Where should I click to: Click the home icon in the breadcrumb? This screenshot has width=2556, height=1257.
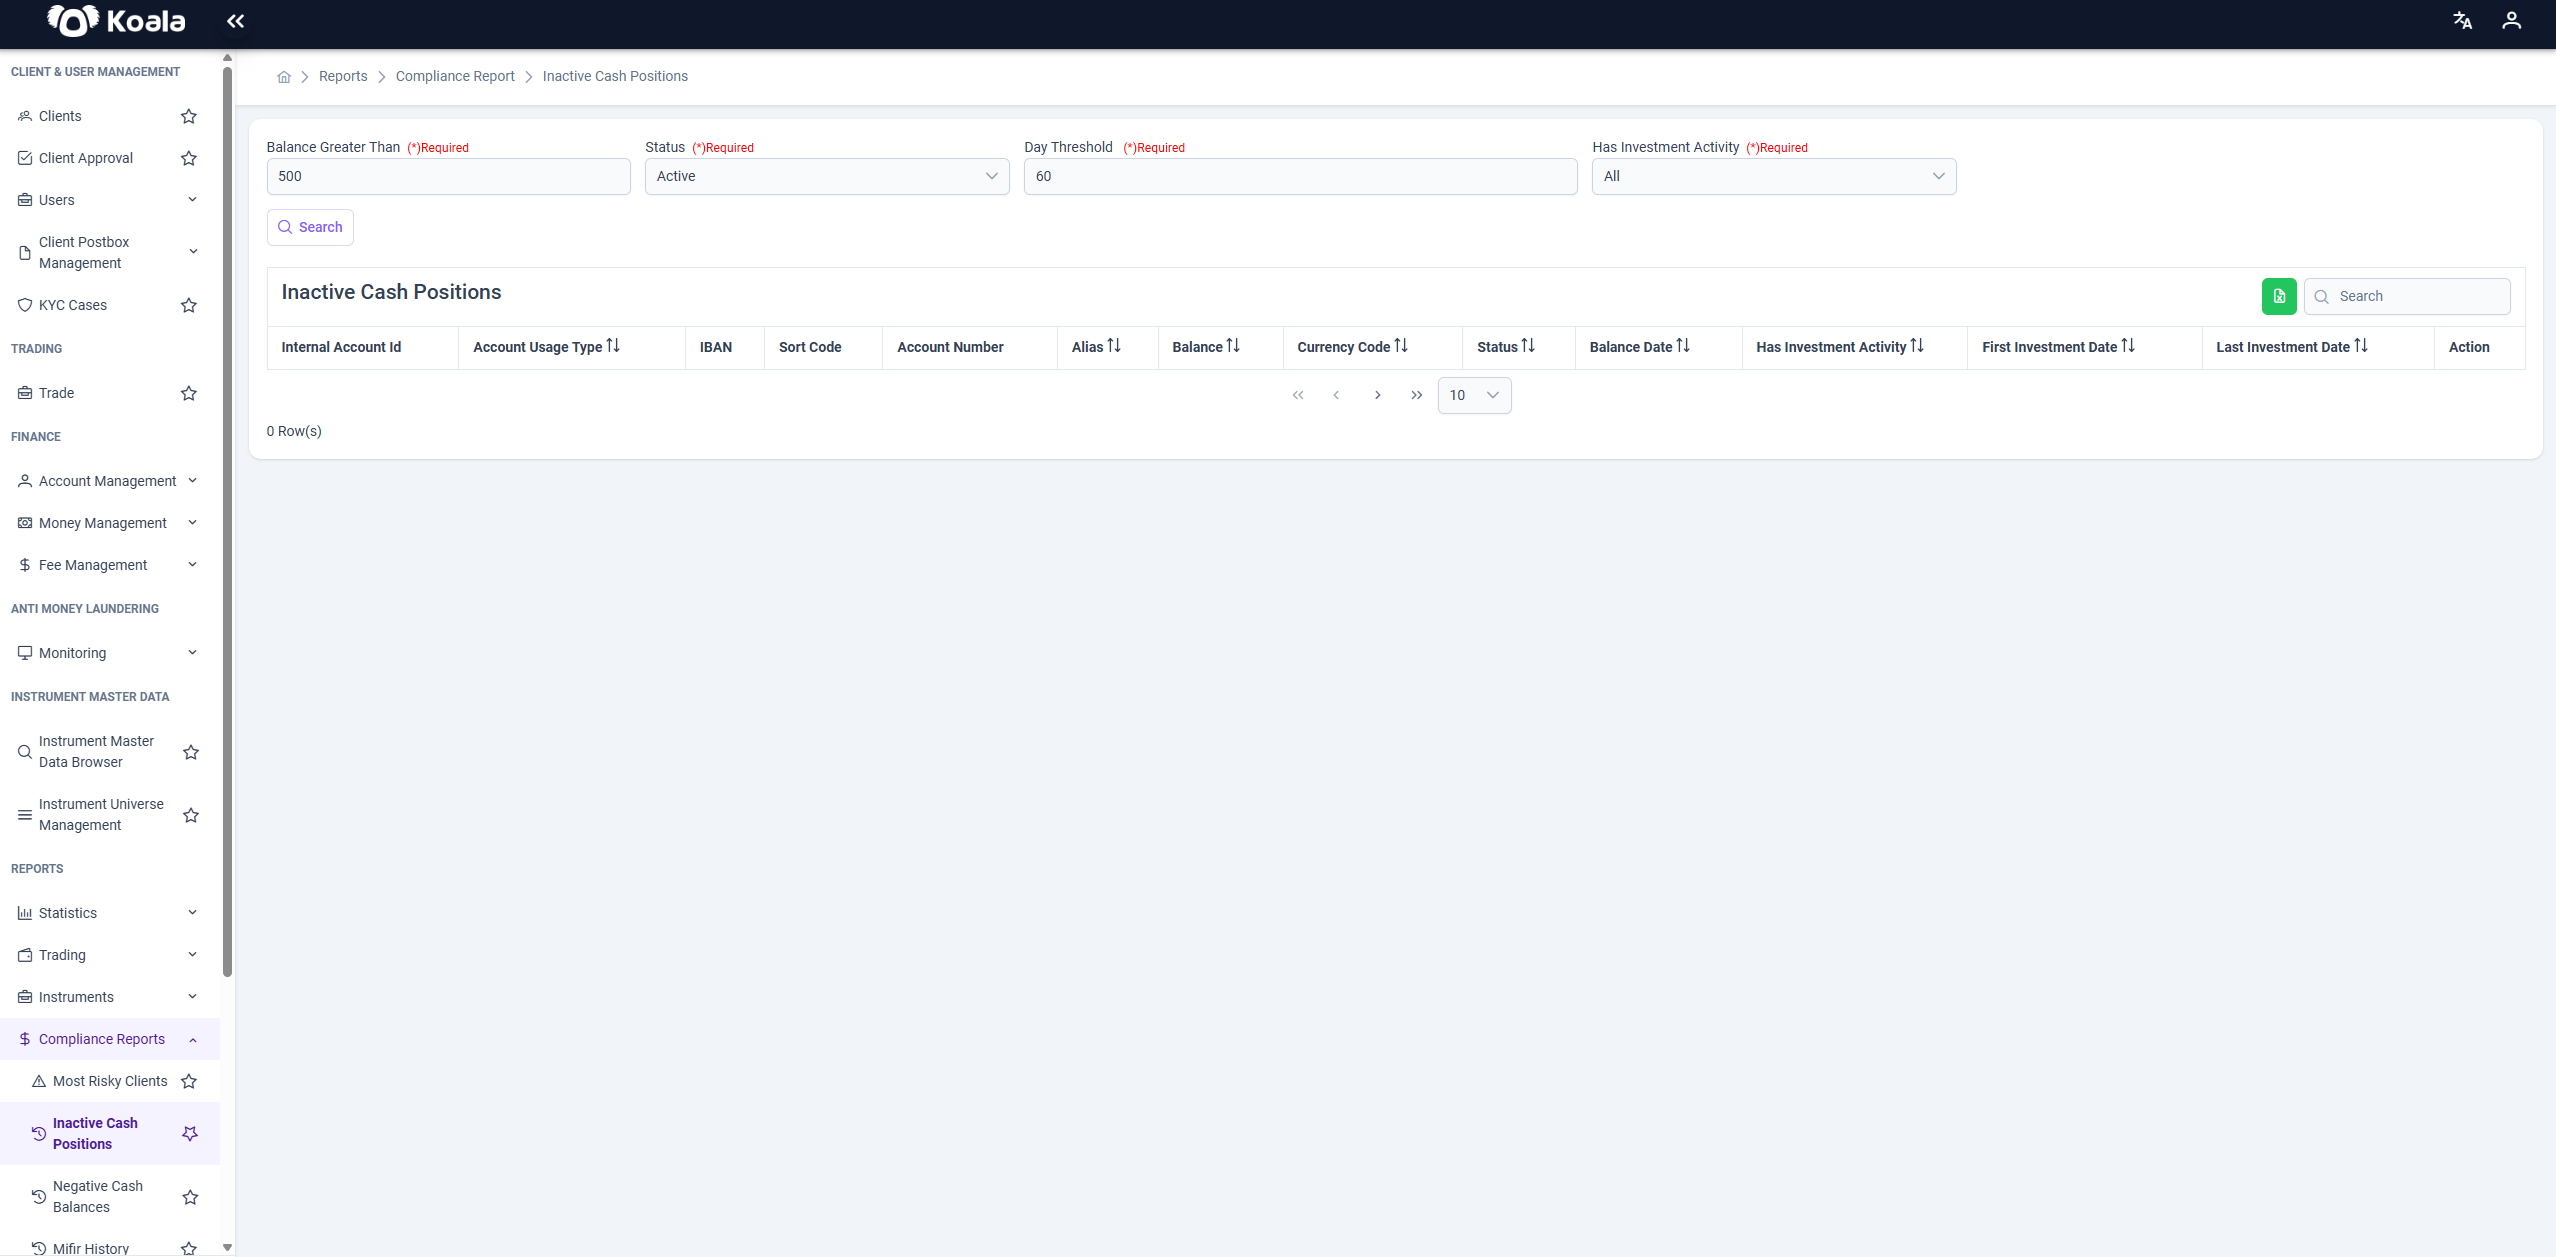click(284, 77)
